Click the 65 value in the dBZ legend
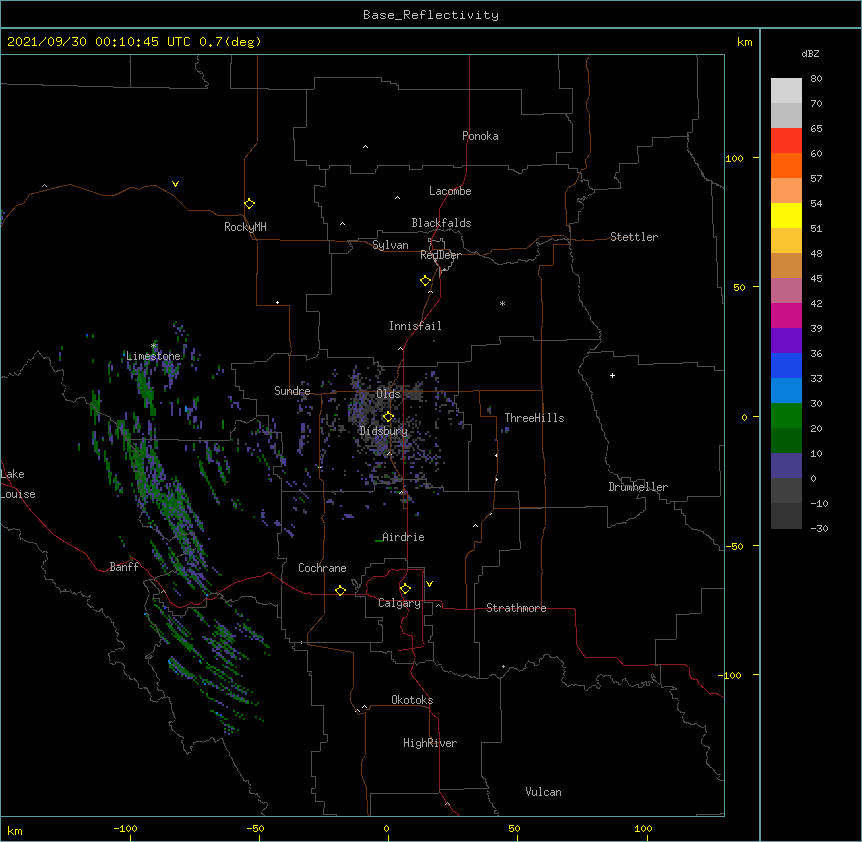 click(x=816, y=129)
